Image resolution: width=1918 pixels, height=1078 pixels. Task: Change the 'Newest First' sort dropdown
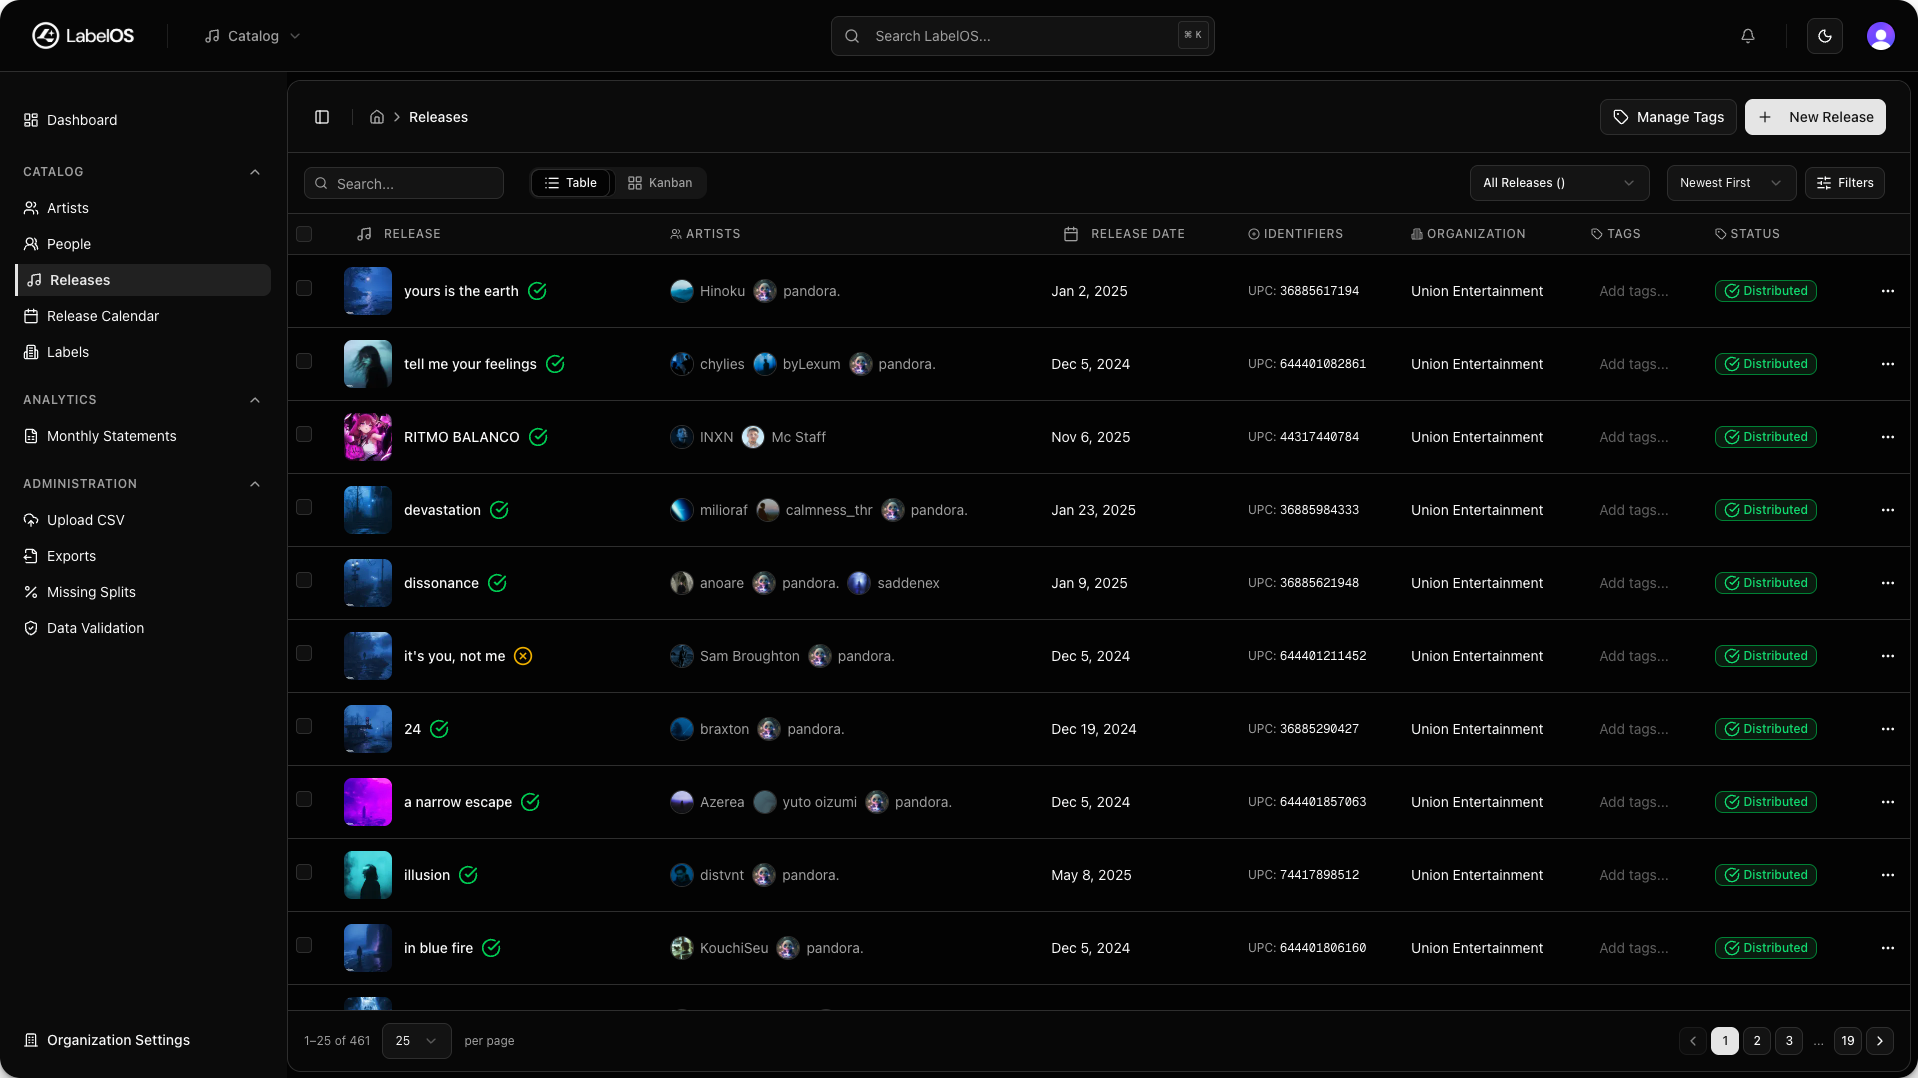coord(1730,183)
